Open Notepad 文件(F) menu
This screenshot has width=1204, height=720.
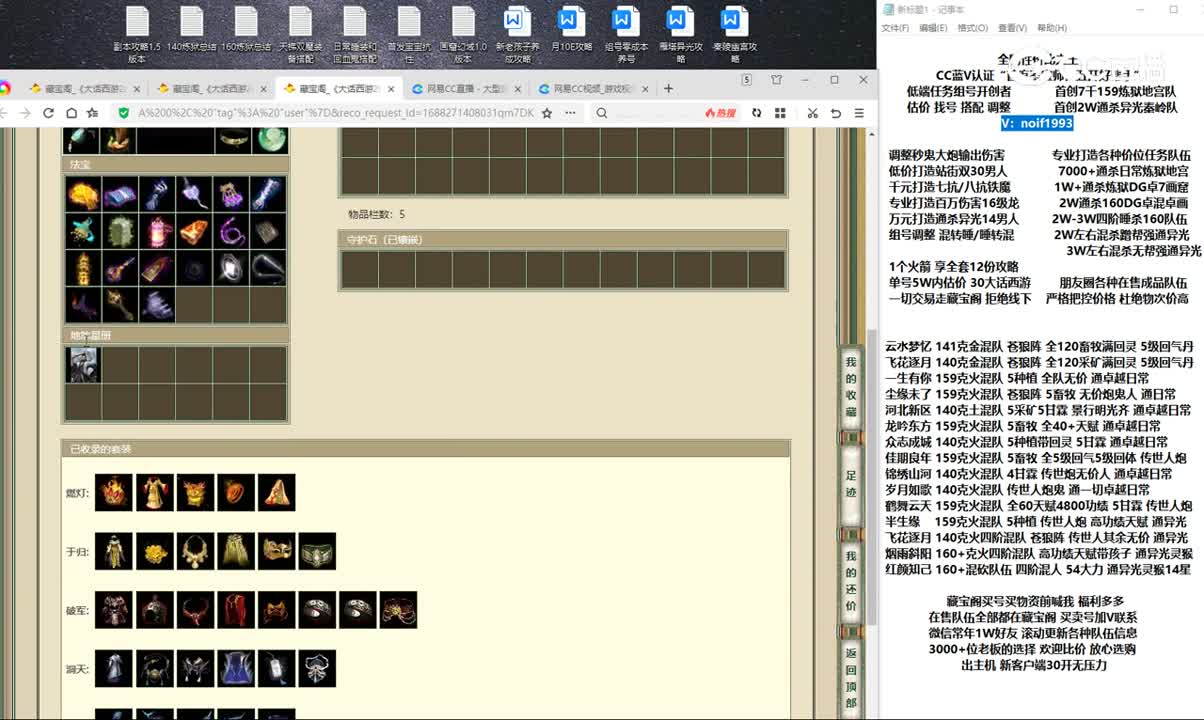(x=895, y=28)
